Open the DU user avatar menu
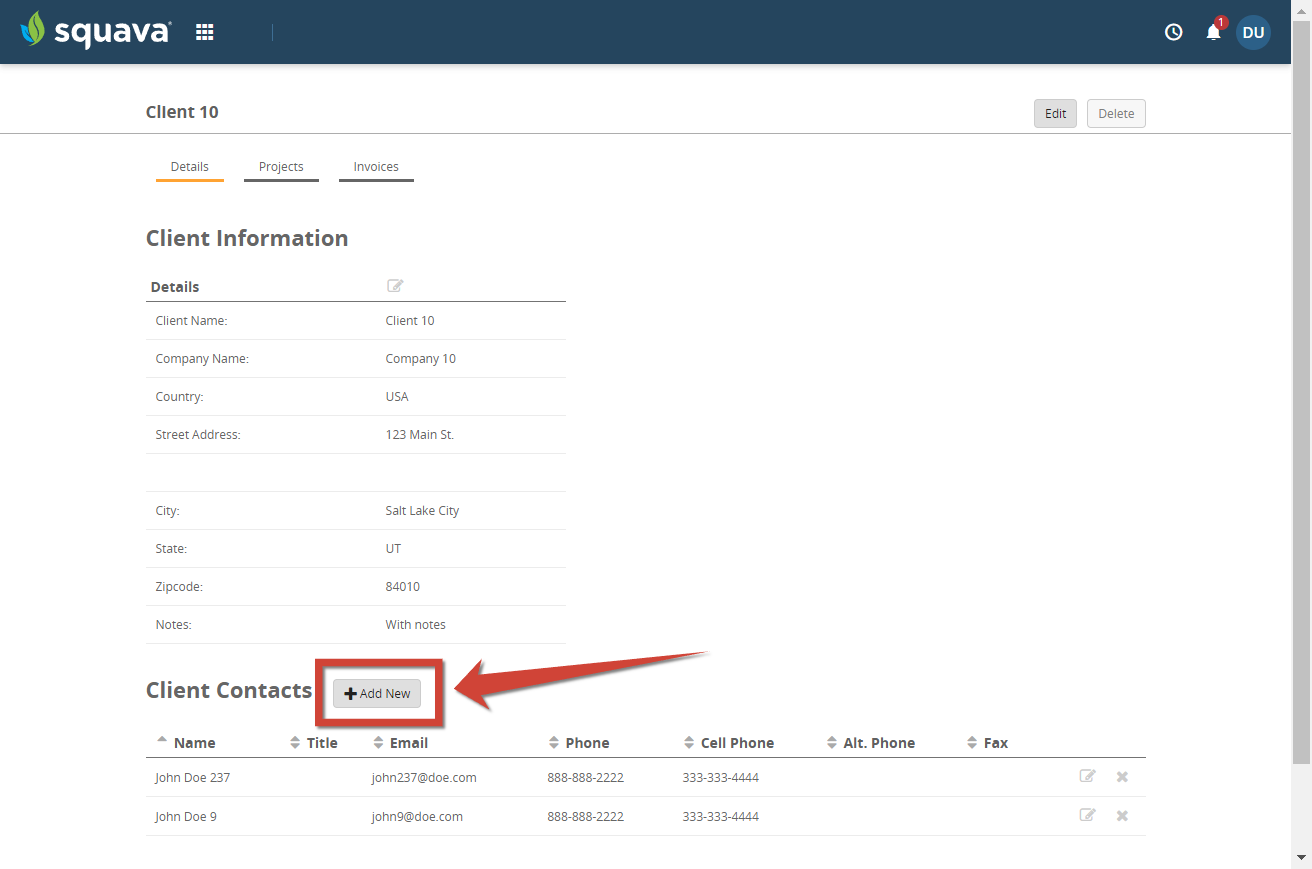The image size is (1312, 869). pyautogui.click(x=1253, y=32)
